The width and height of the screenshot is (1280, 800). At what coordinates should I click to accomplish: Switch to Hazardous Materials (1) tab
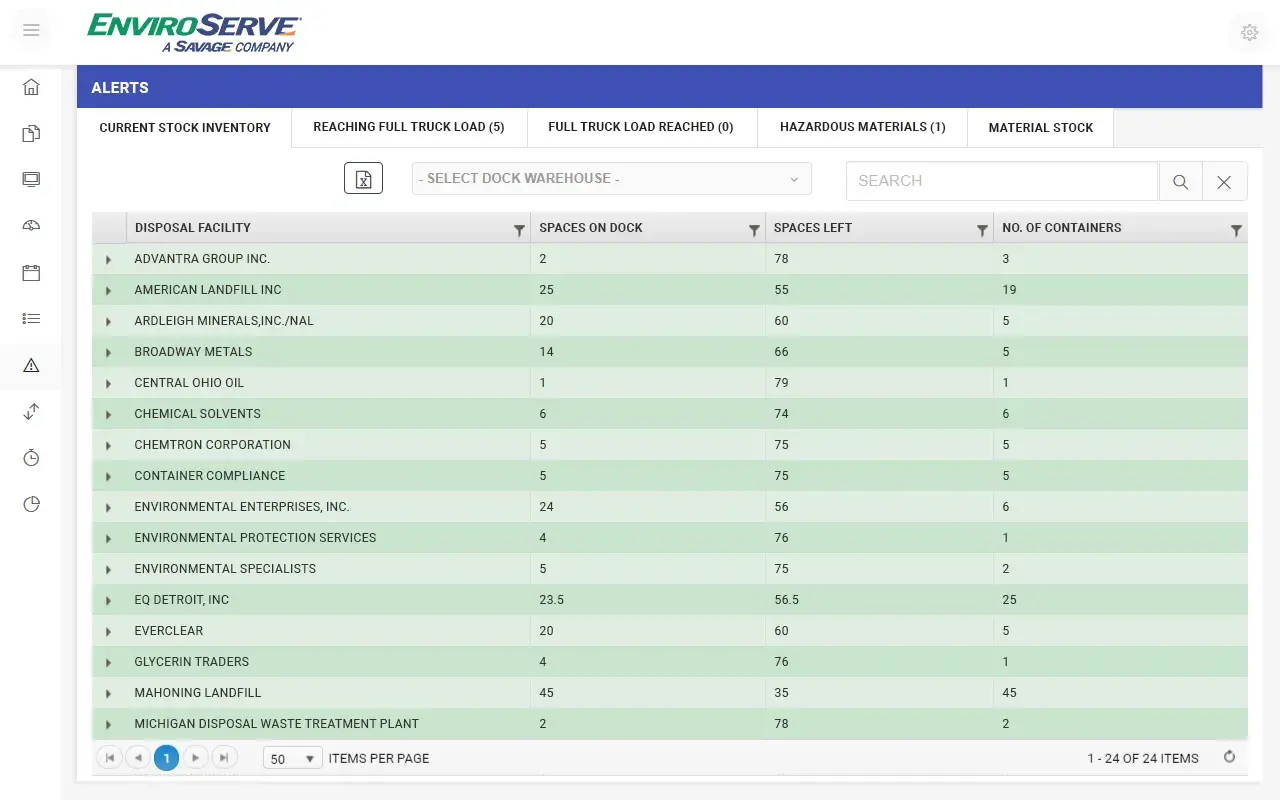point(862,127)
